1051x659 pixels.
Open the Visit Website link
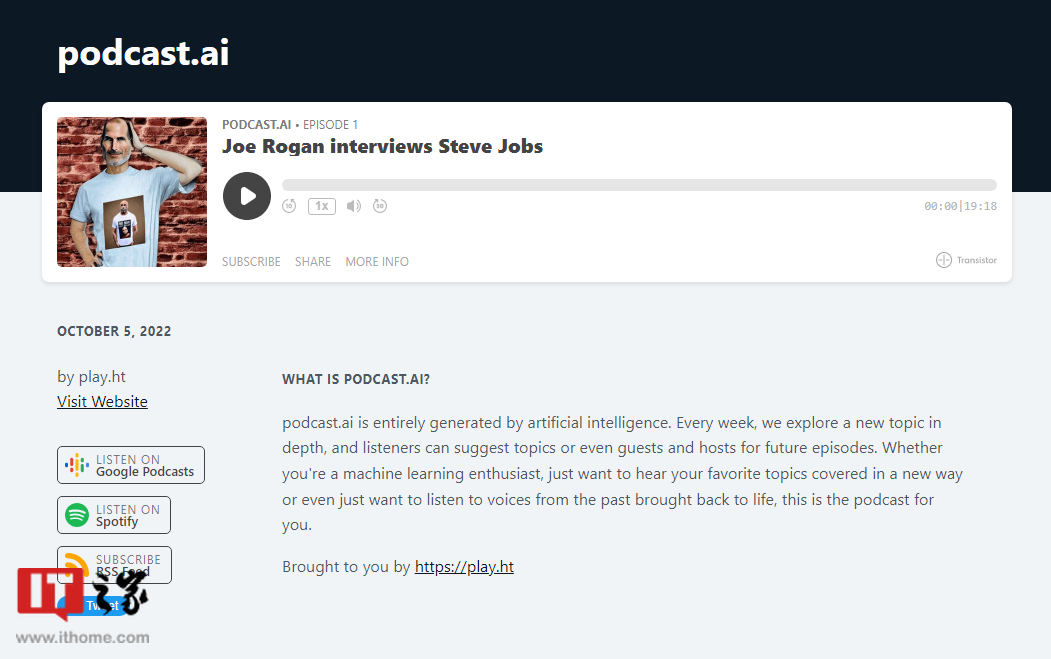coord(102,402)
